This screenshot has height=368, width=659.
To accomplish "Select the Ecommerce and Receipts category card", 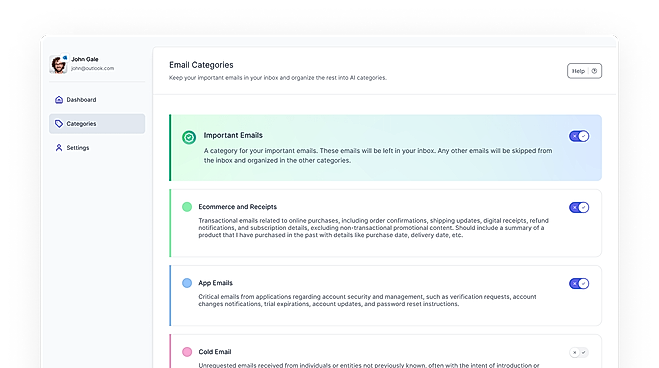I will tap(385, 223).
